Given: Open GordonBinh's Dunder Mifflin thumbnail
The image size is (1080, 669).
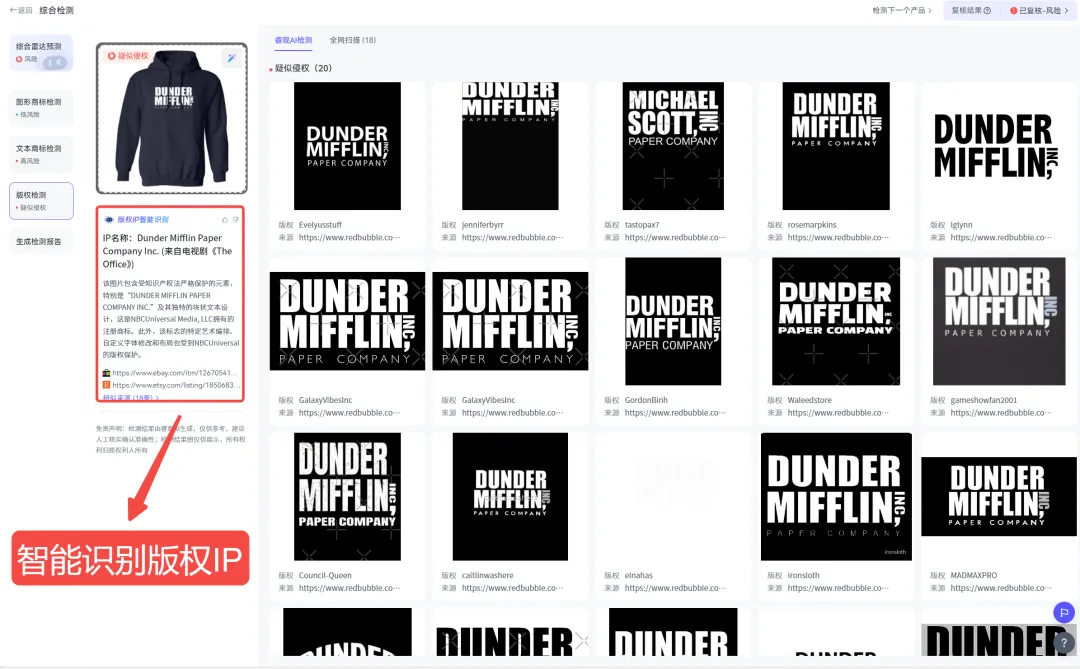Looking at the screenshot, I should (673, 321).
